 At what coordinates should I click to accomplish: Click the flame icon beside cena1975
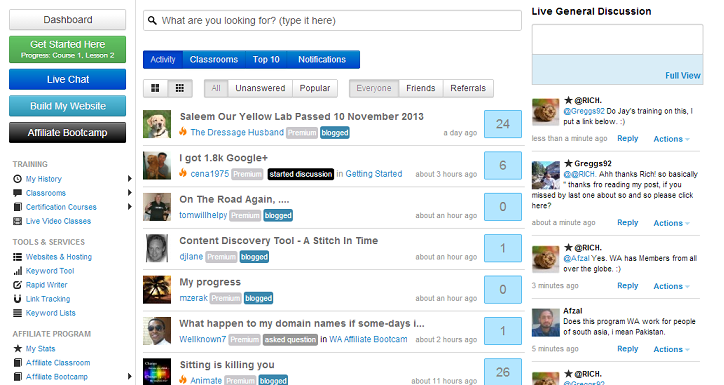[183, 174]
